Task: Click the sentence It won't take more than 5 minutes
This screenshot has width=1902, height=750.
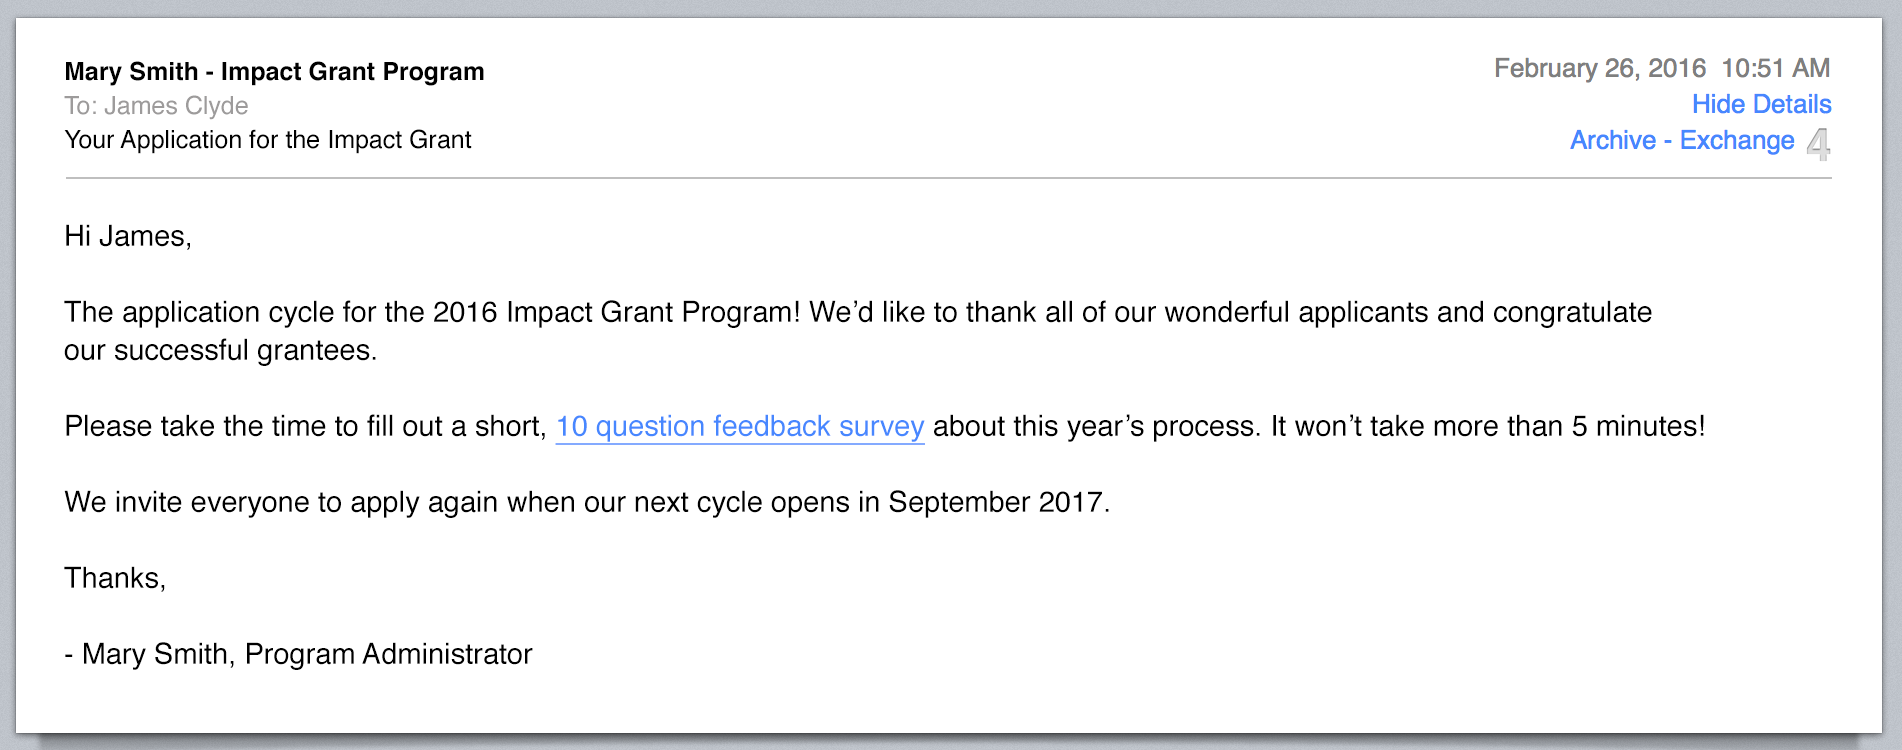Action: pyautogui.click(x=1487, y=426)
